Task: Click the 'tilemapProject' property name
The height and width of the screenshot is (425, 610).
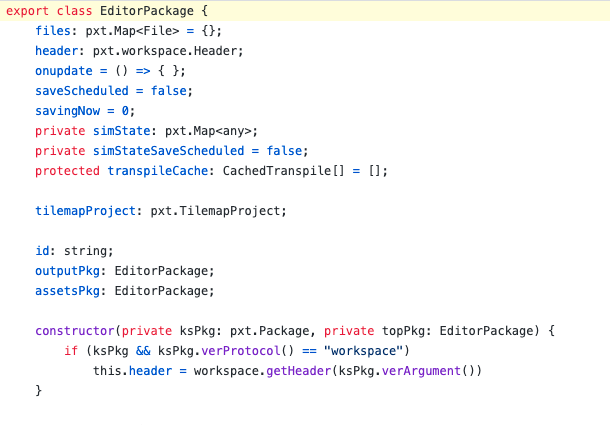Action: [85, 211]
